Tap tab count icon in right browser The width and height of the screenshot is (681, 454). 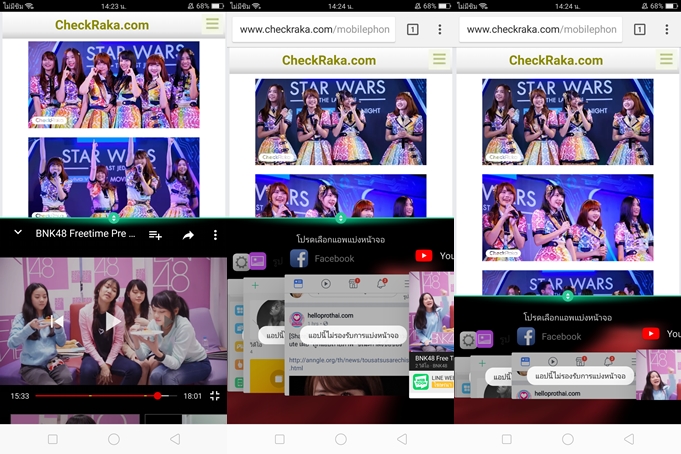coord(639,30)
